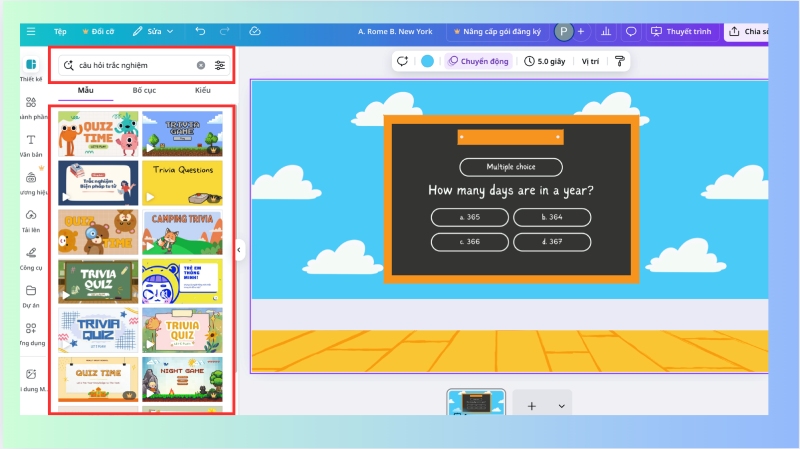Open the blue background color swatch
Screen dimensions: 800x449
click(428, 61)
